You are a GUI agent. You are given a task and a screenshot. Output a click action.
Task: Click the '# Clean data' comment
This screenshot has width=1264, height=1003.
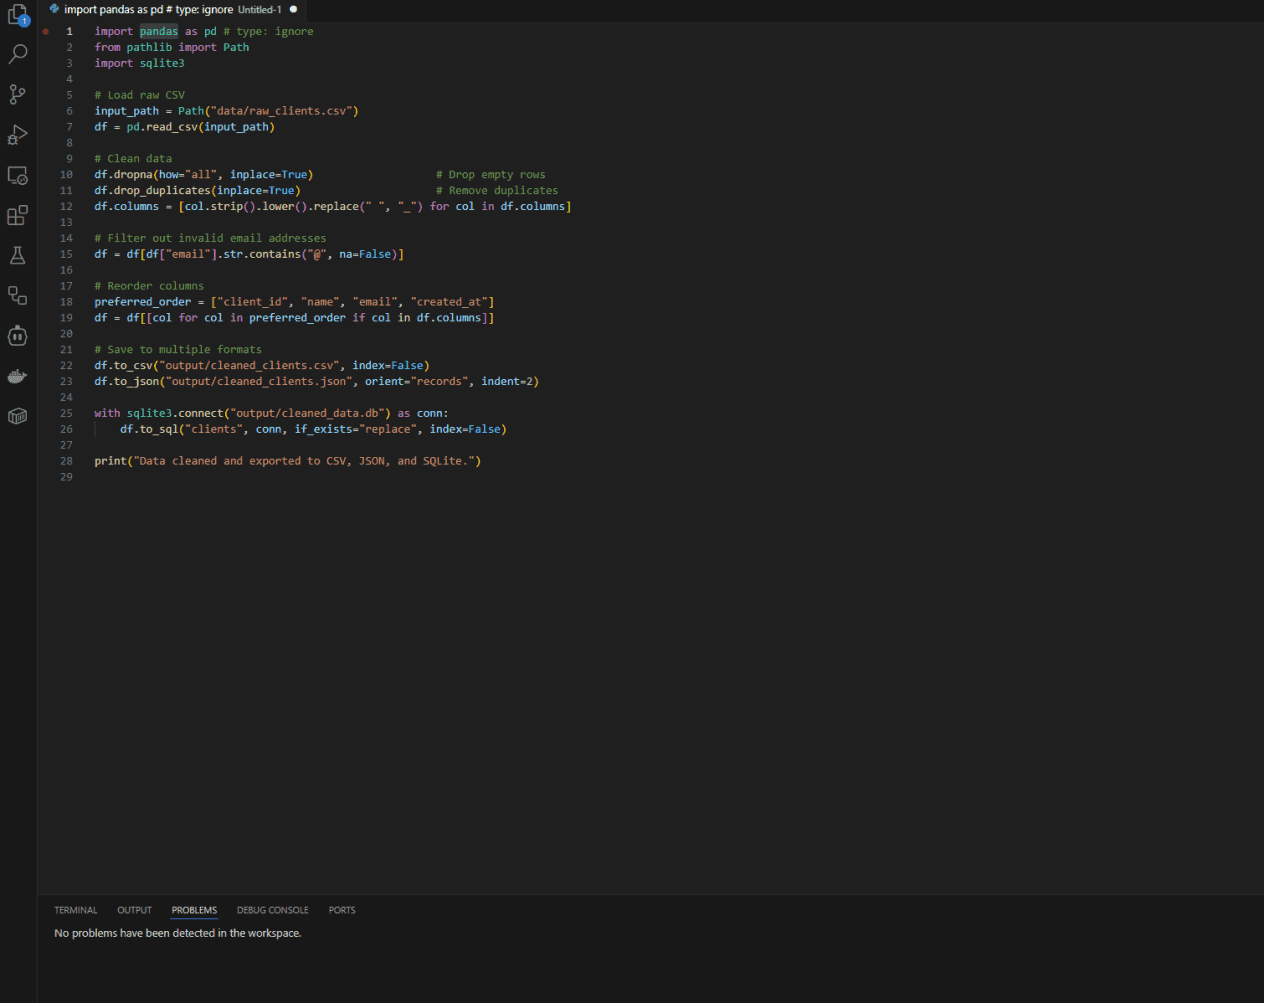tap(133, 158)
